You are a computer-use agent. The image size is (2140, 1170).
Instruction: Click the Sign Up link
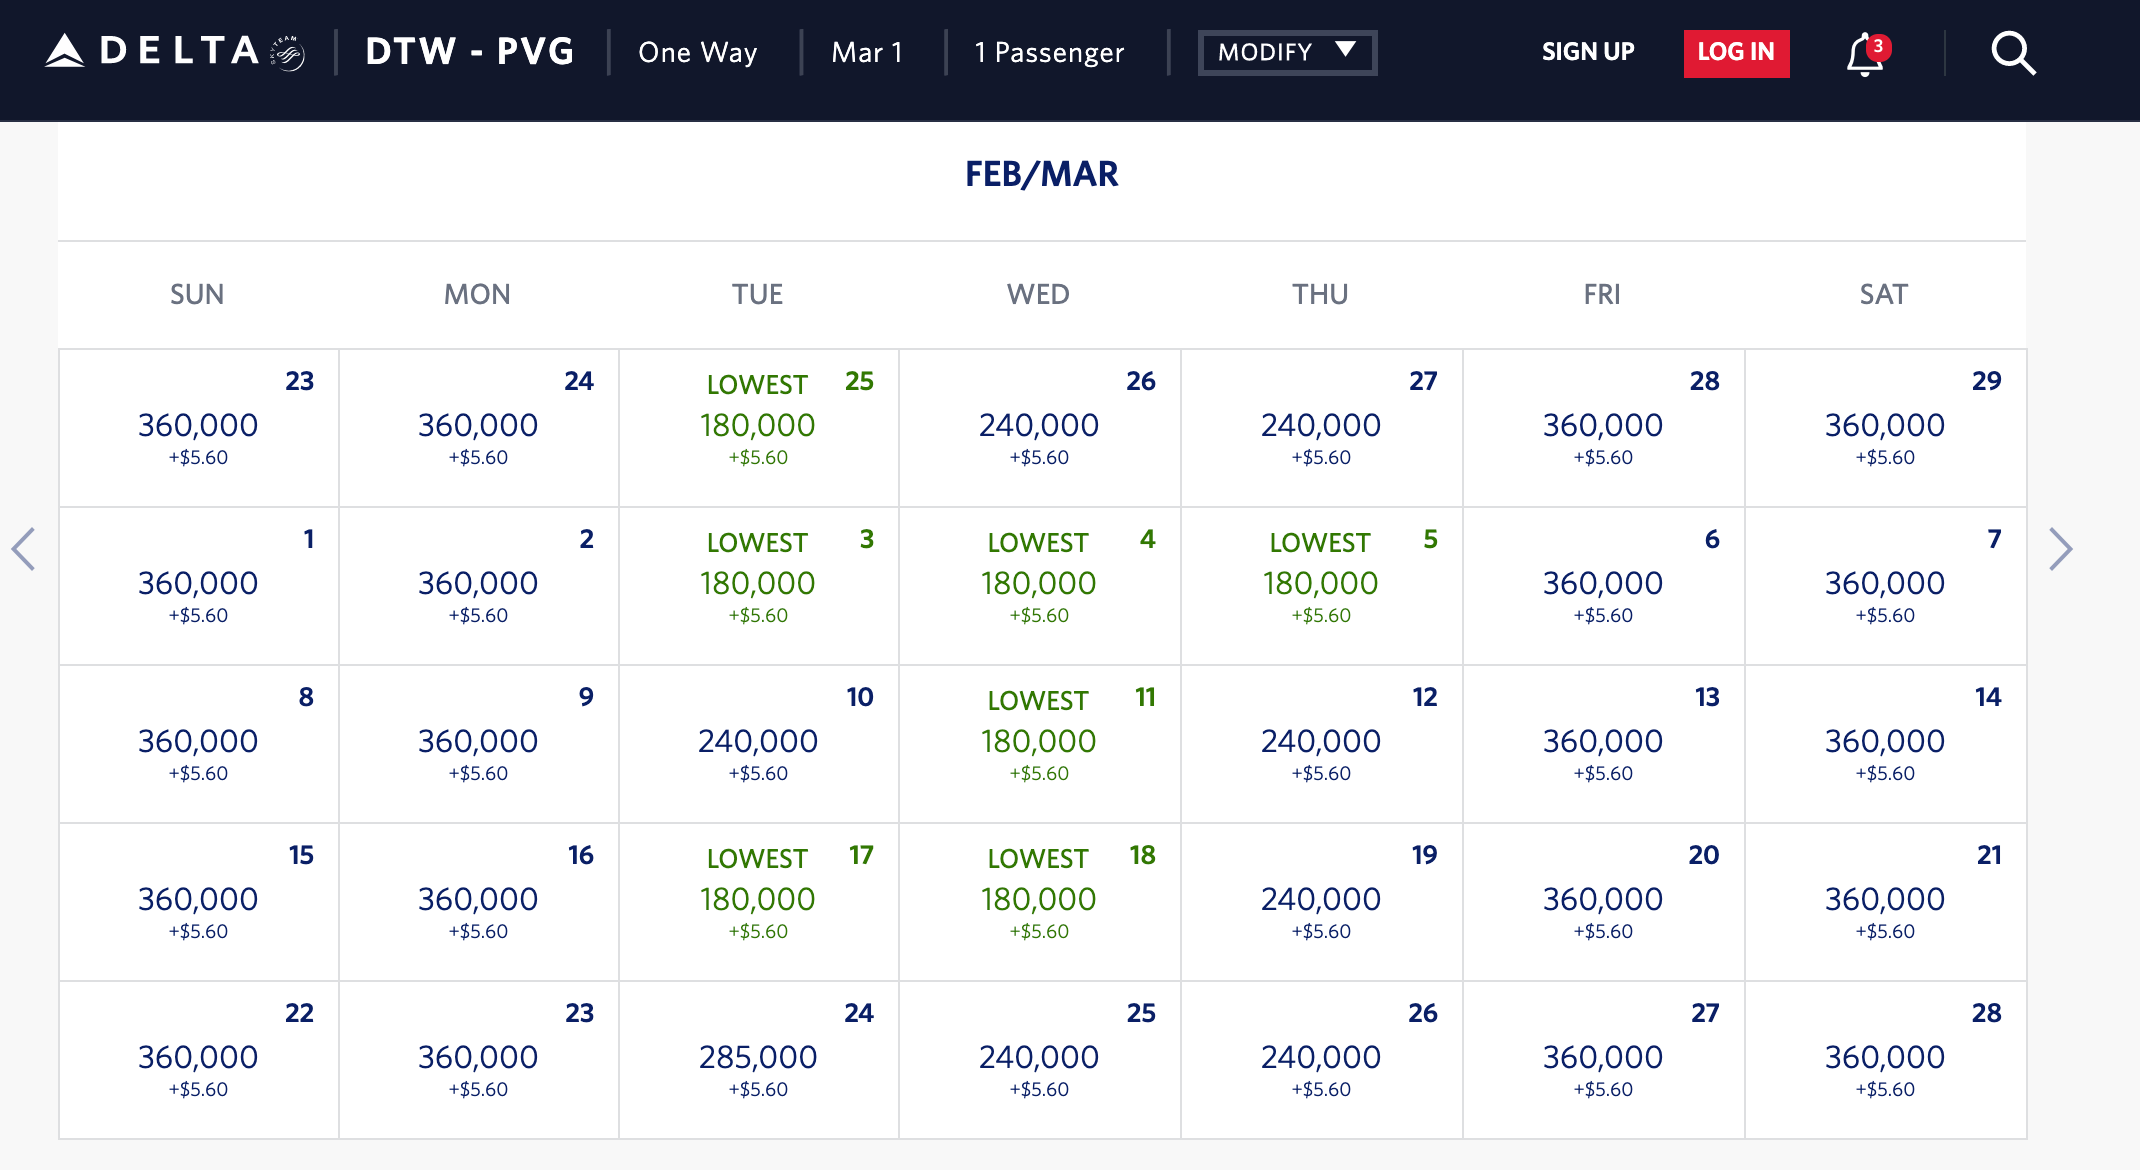coord(1588,52)
